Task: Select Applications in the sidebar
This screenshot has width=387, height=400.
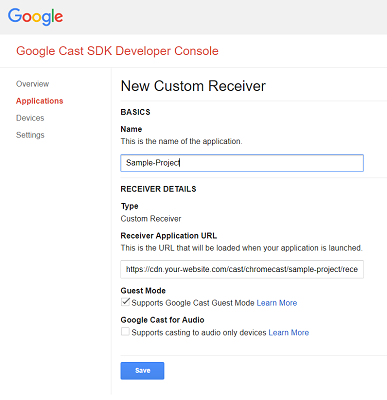Action: pos(40,101)
